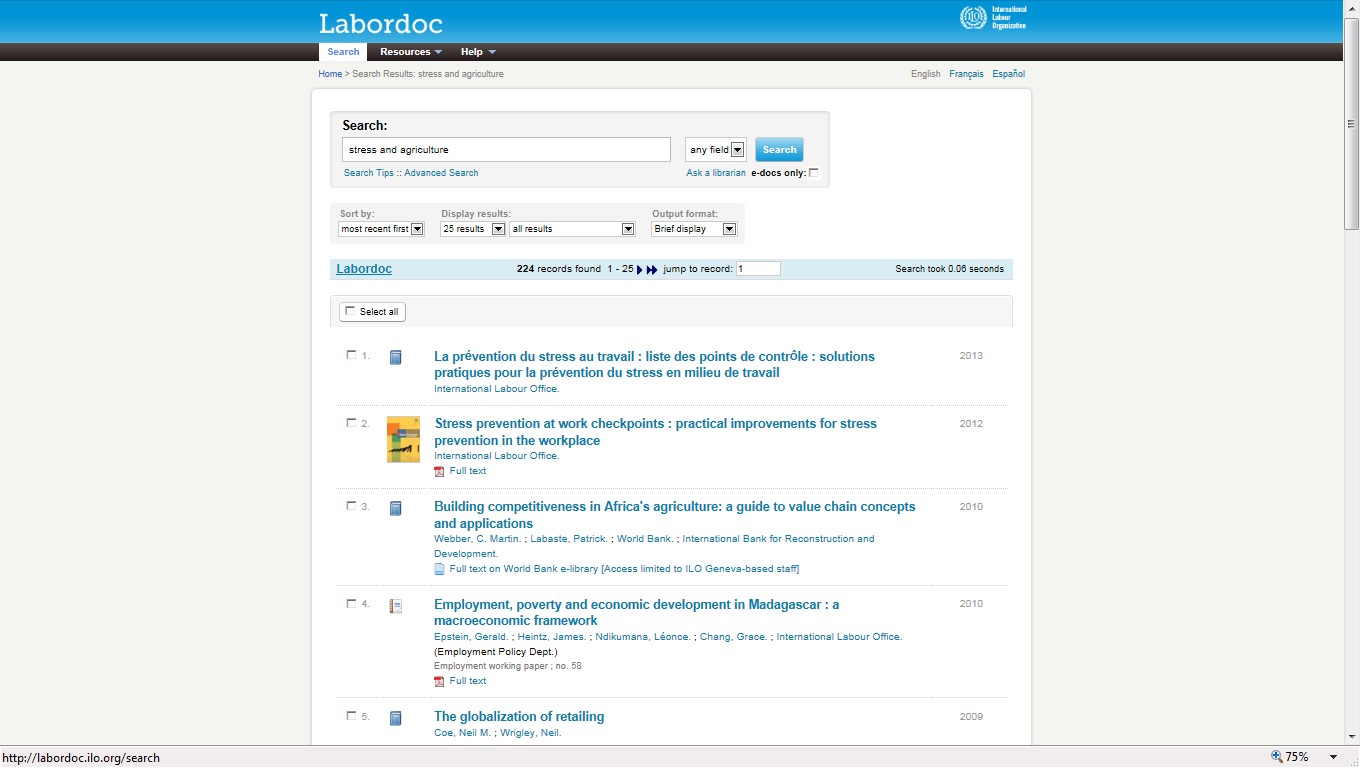Click book icon for globalization of retailing
Image resolution: width=1360 pixels, height=768 pixels.
395,718
